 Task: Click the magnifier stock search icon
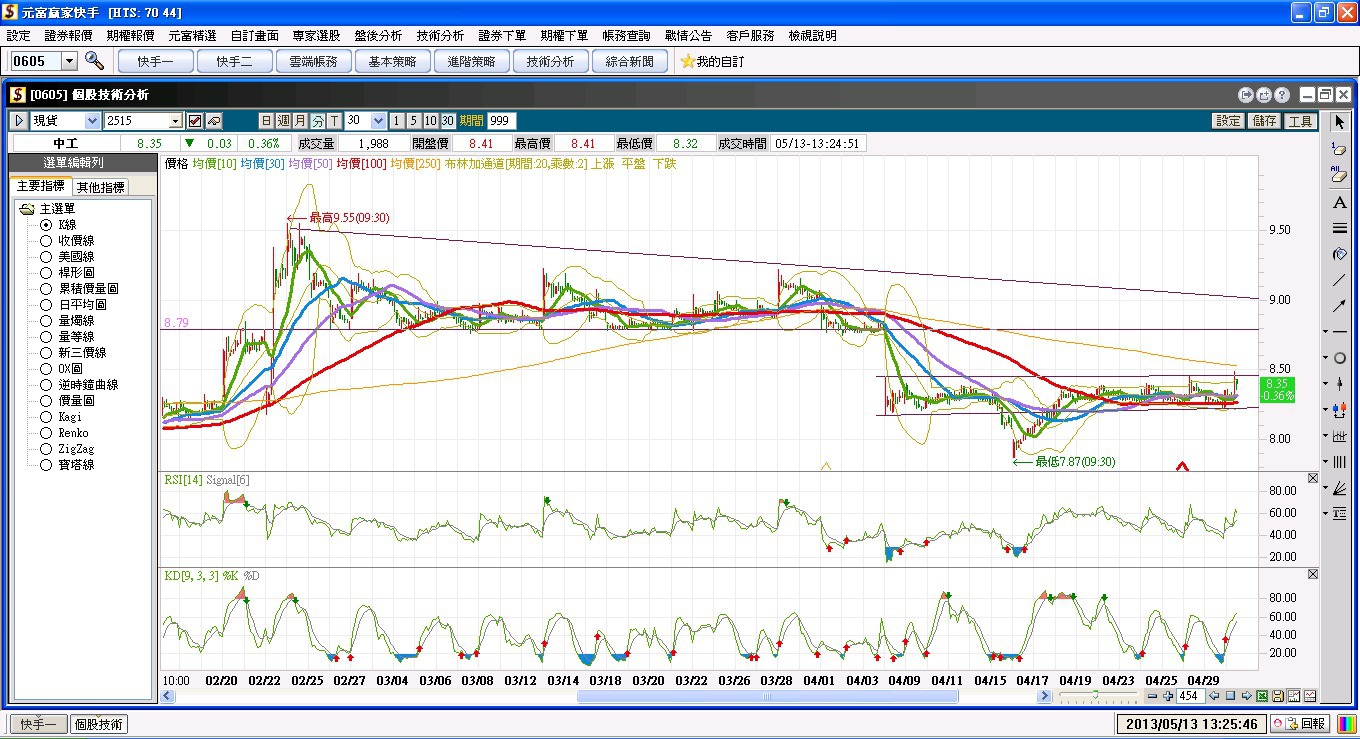coord(94,61)
